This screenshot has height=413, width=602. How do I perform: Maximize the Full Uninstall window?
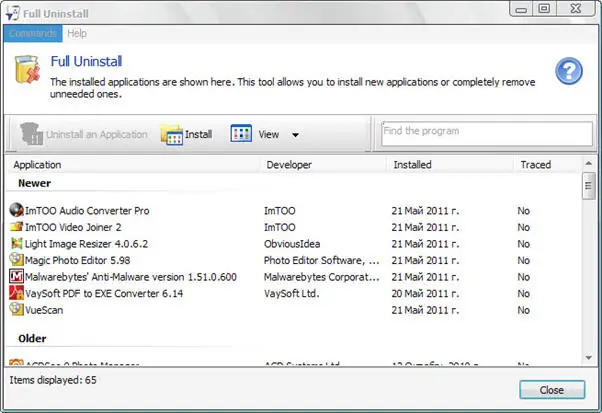click(x=544, y=9)
